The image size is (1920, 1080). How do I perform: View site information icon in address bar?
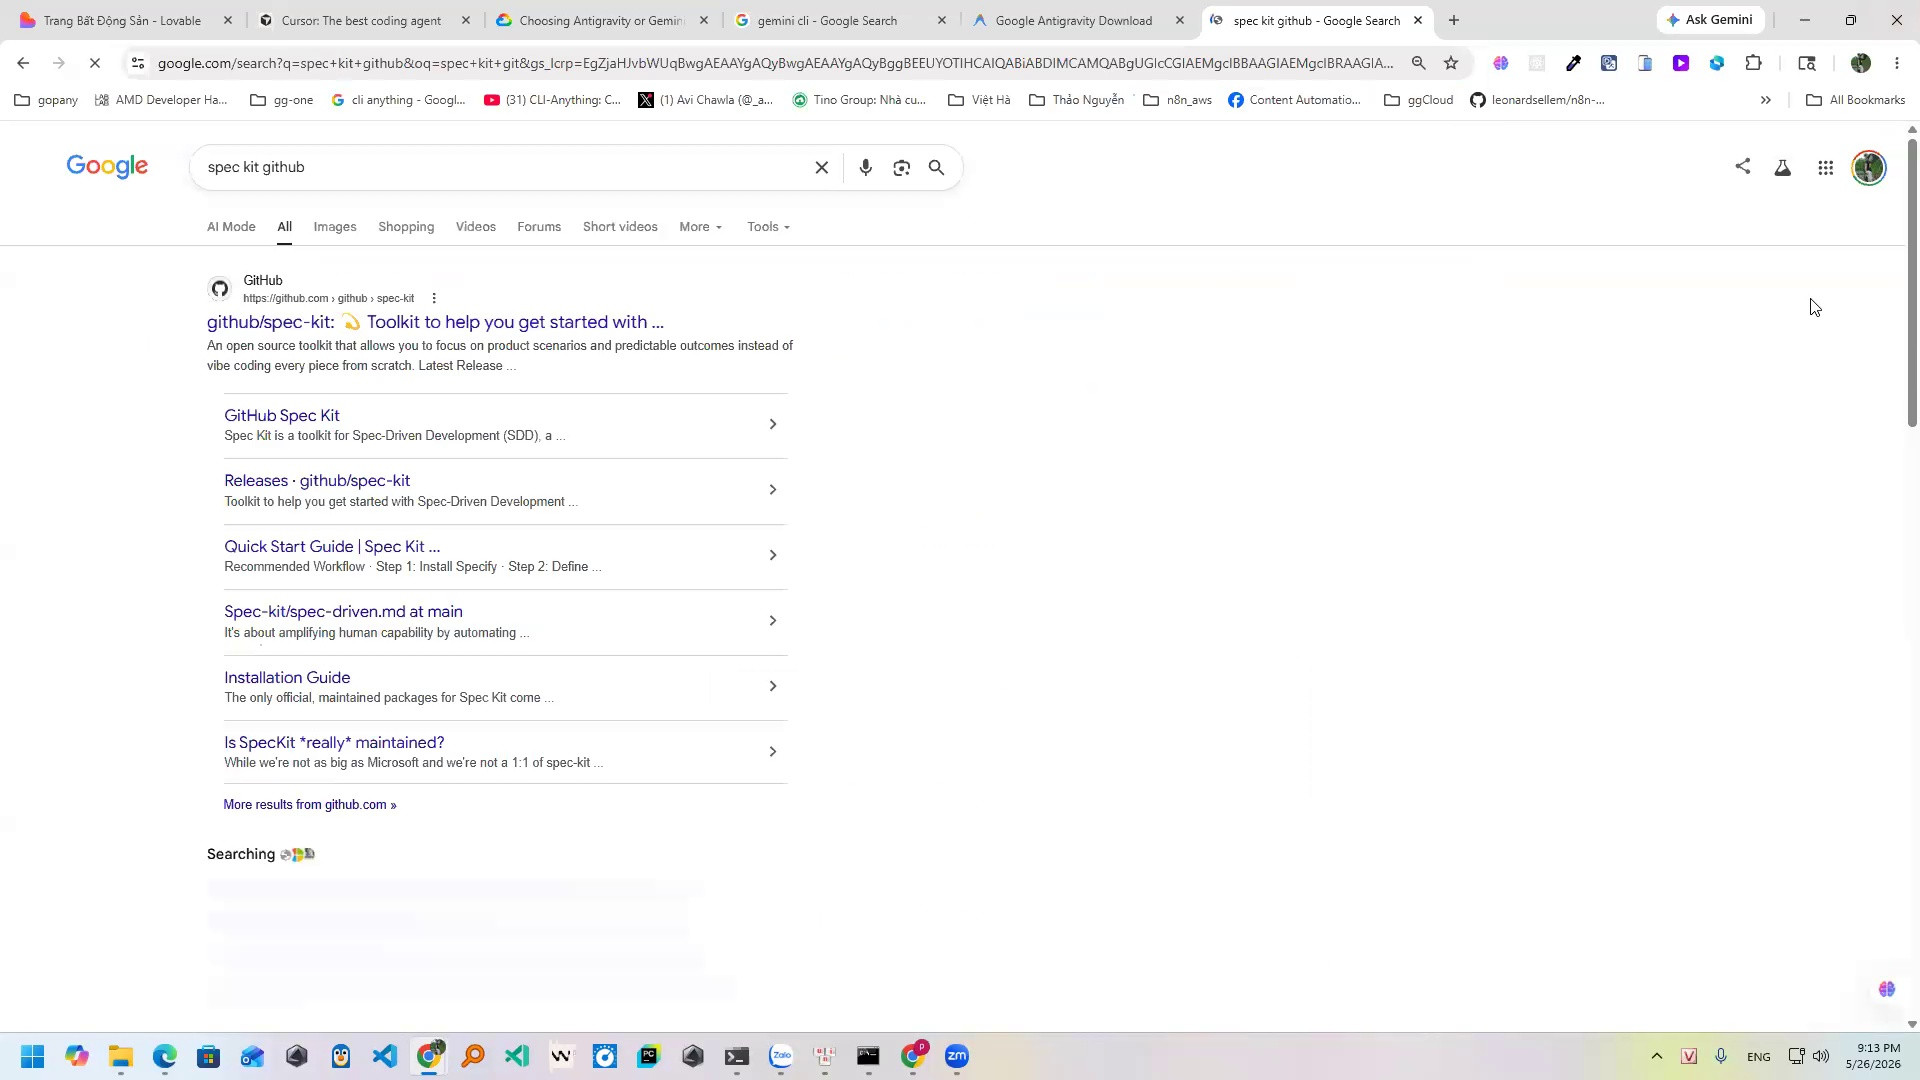pyautogui.click(x=138, y=63)
